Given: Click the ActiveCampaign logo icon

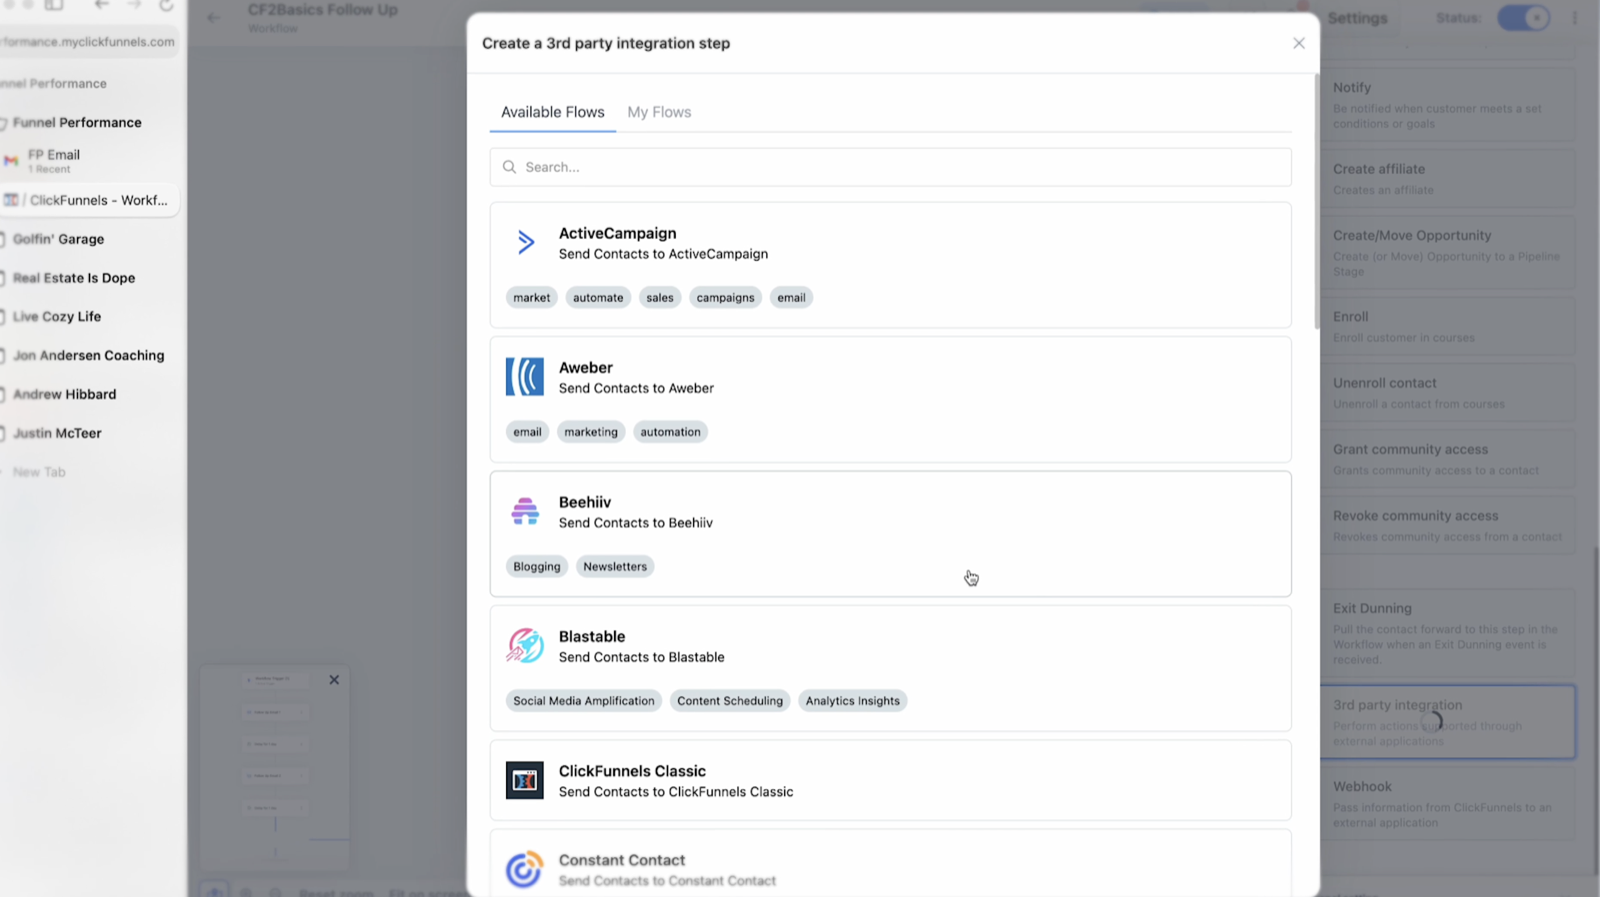Looking at the screenshot, I should coord(525,242).
